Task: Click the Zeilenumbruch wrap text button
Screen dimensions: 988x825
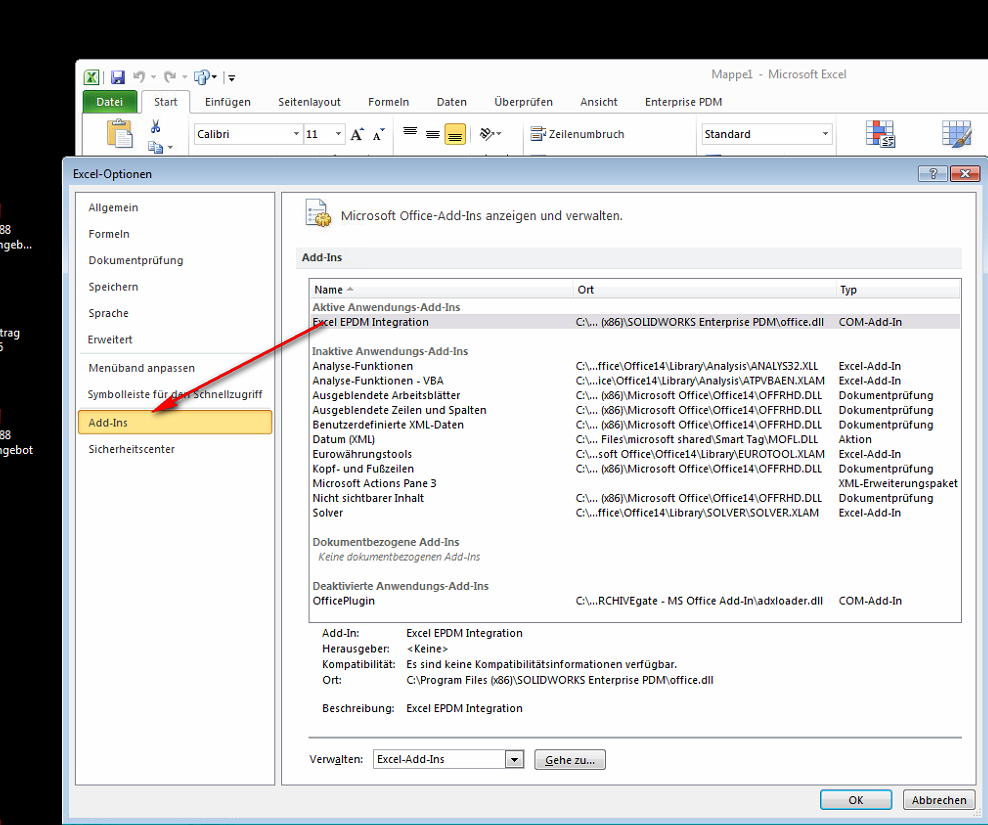Action: coord(577,134)
